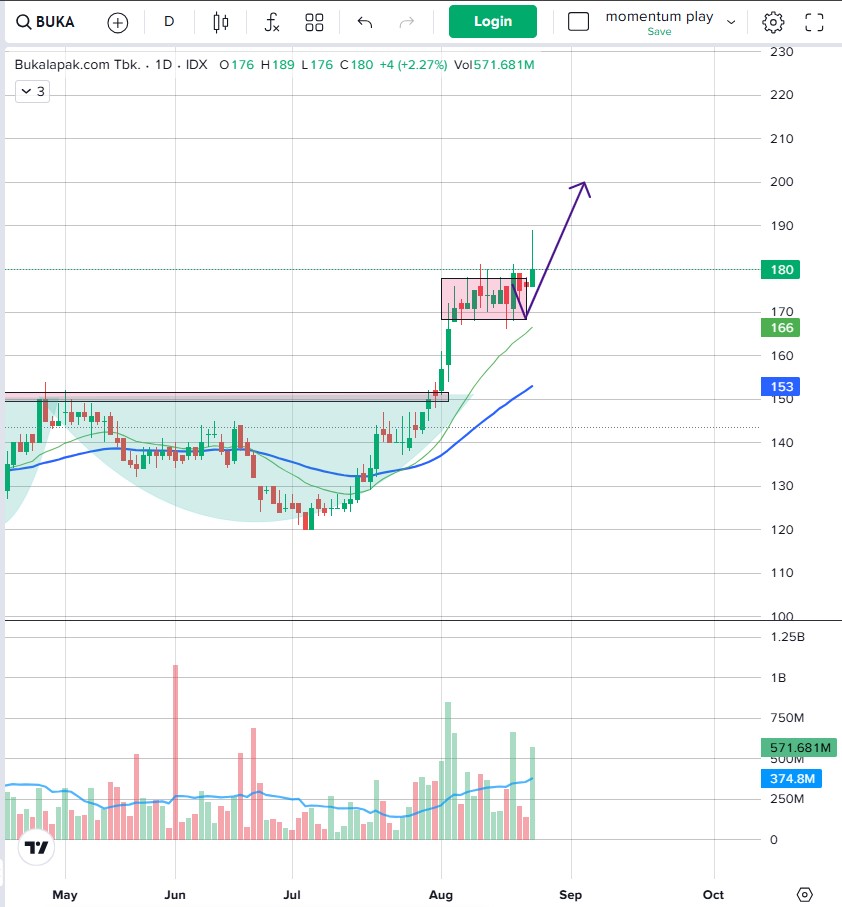Click the blue moving average label 153
This screenshot has width=842, height=907.
pyautogui.click(x=781, y=386)
